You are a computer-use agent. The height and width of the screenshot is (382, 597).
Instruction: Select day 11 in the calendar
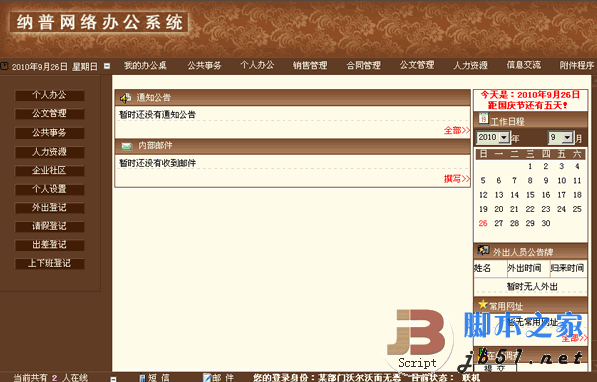[x=577, y=181]
